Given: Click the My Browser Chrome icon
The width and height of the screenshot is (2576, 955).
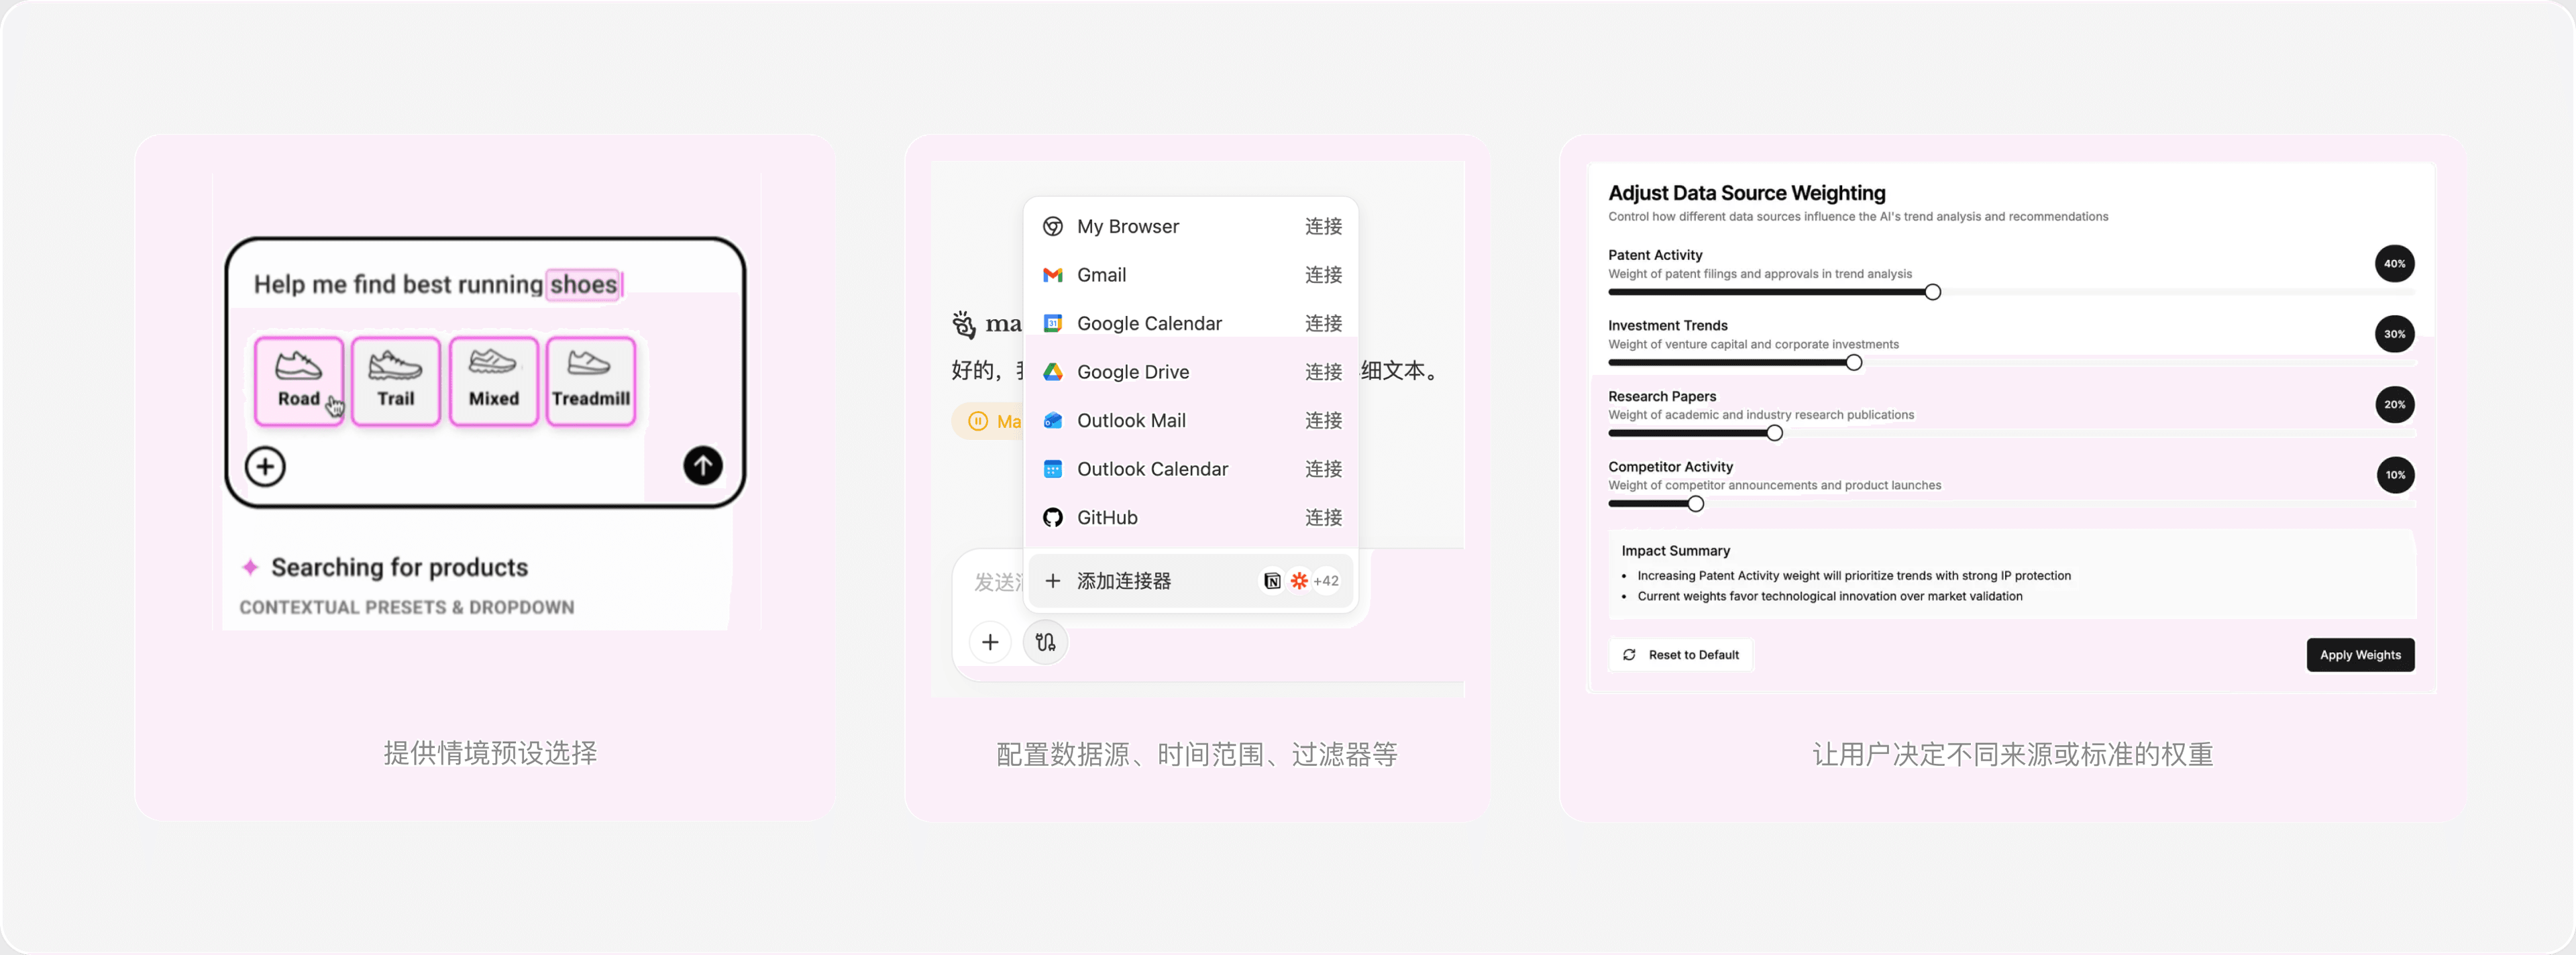Looking at the screenshot, I should pos(1052,226).
